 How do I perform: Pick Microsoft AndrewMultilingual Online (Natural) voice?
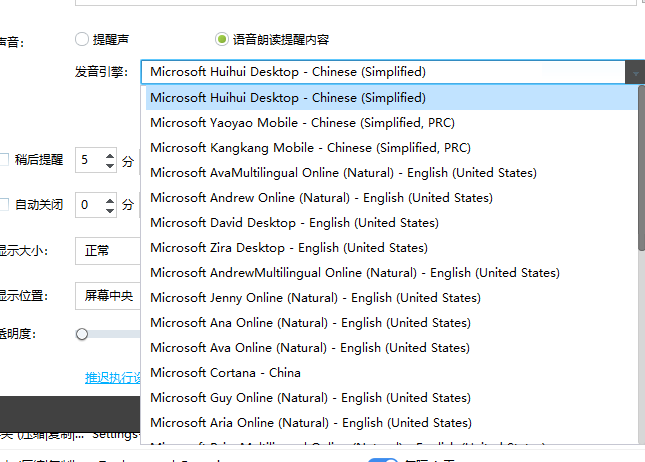click(x=391, y=273)
